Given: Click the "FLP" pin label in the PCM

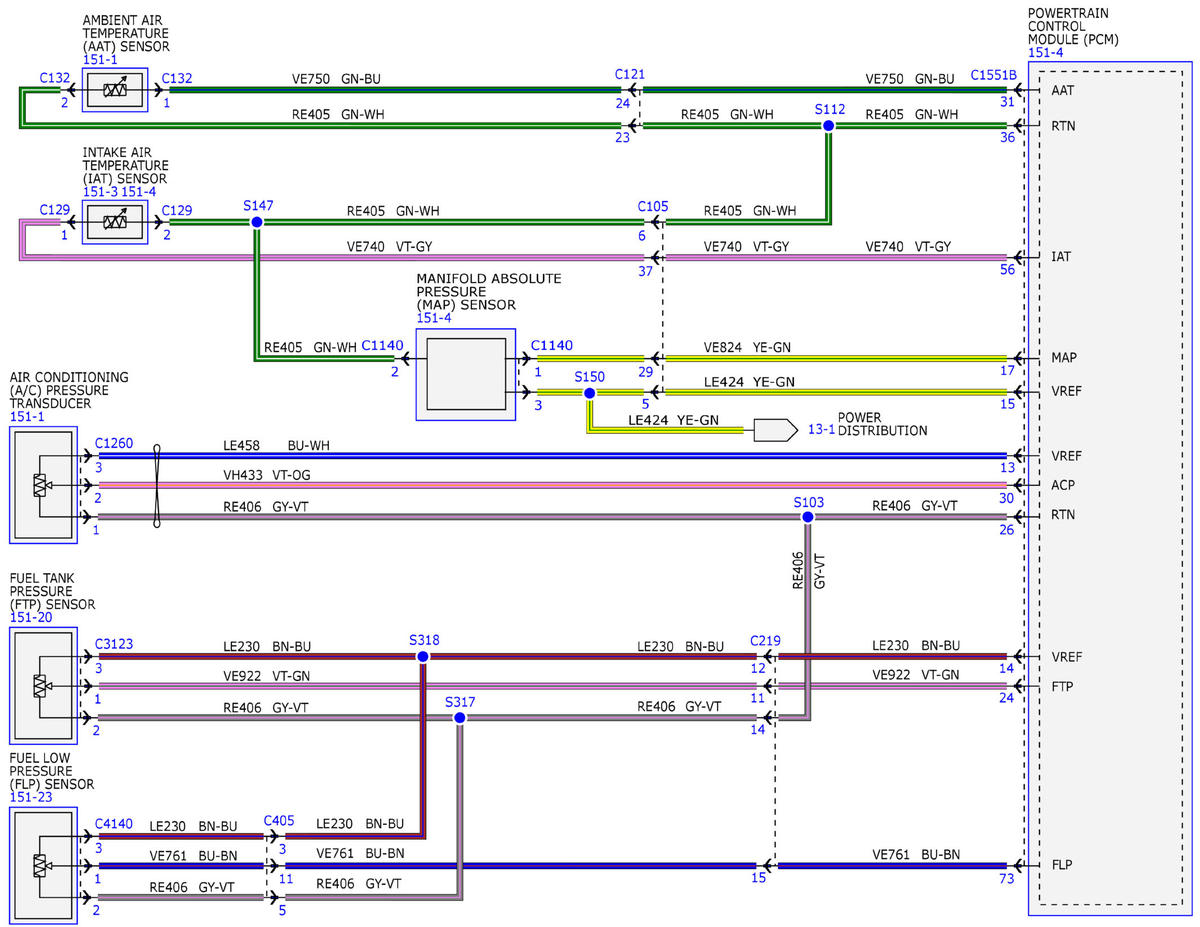Looking at the screenshot, I should (1064, 865).
